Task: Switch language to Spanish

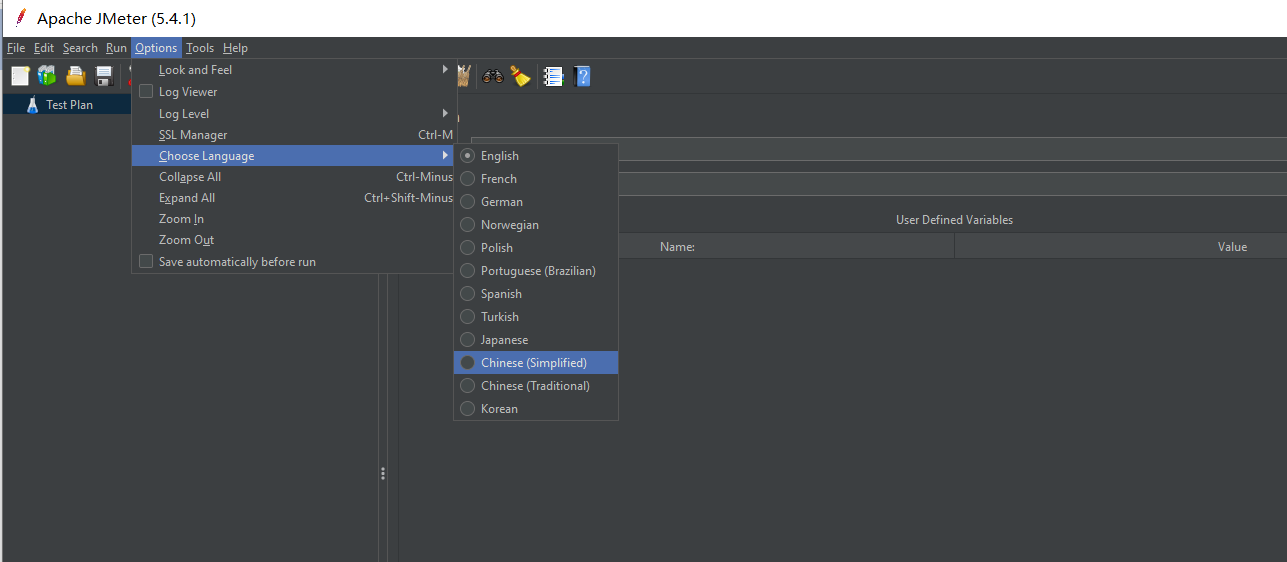Action: [536, 293]
